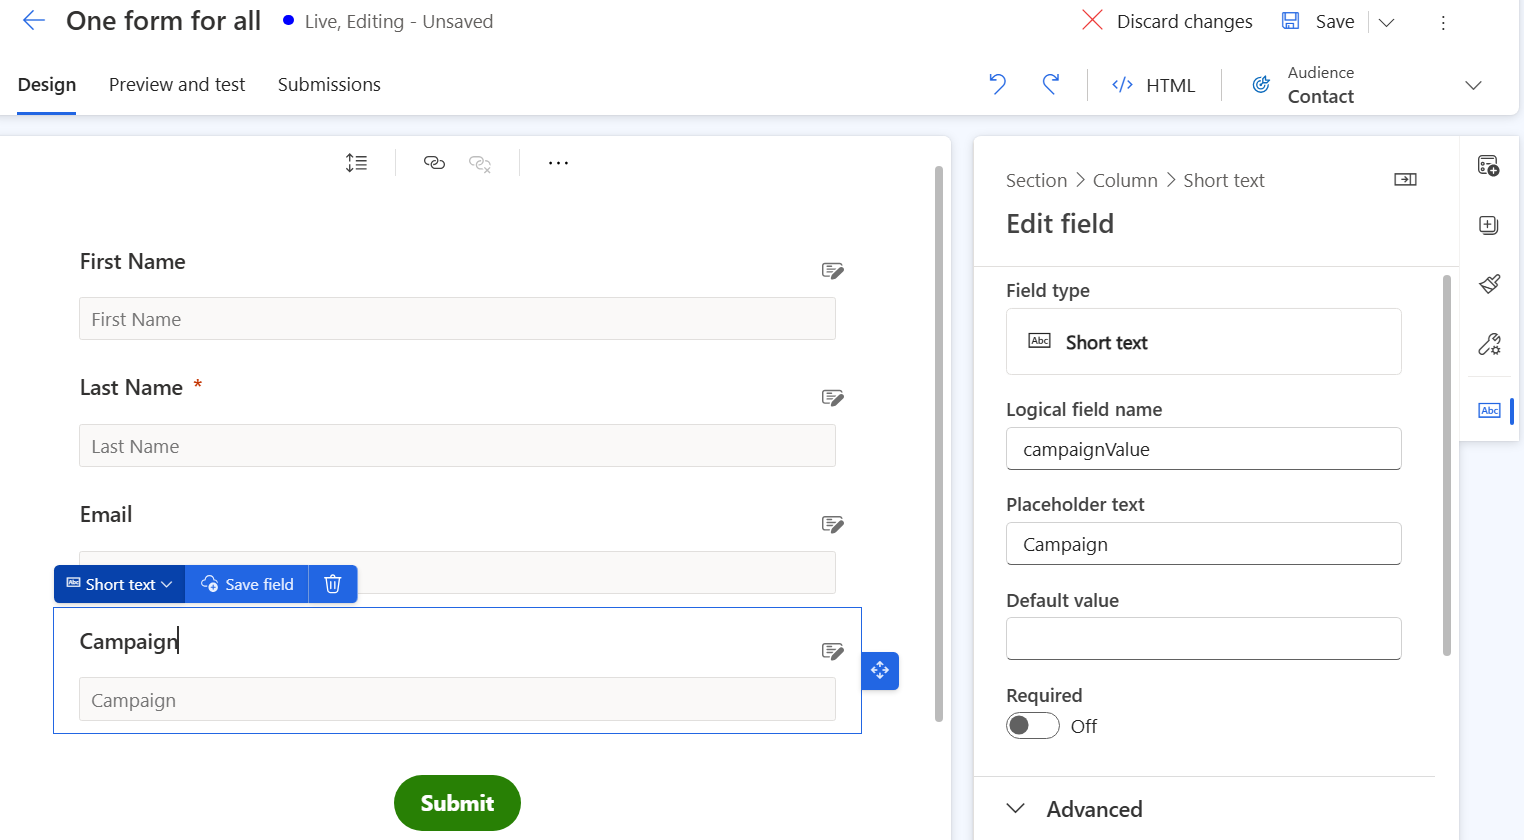Click the redo arrow icon

tap(1051, 85)
